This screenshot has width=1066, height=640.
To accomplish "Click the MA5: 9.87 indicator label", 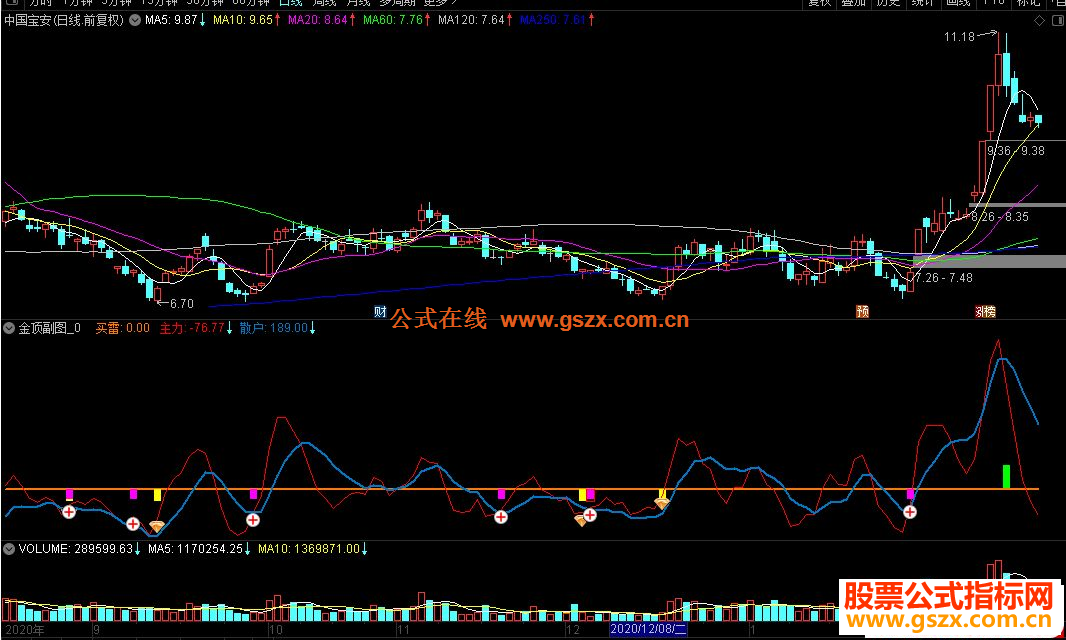I will coord(171,20).
